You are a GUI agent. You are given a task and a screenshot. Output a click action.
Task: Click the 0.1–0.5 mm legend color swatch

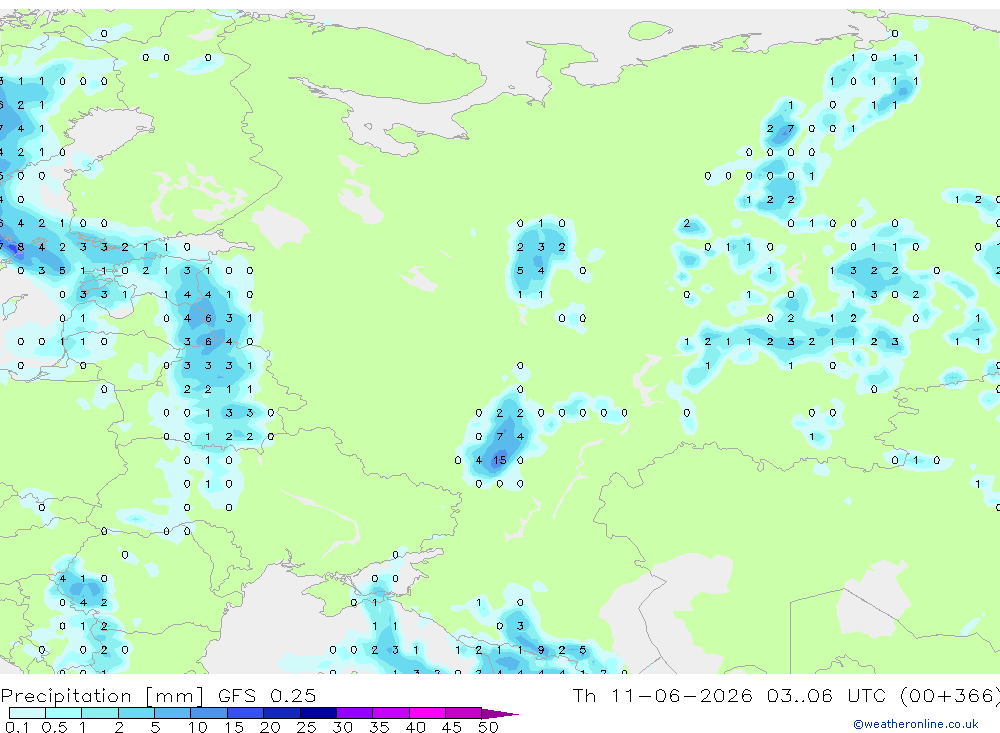pyautogui.click(x=27, y=713)
